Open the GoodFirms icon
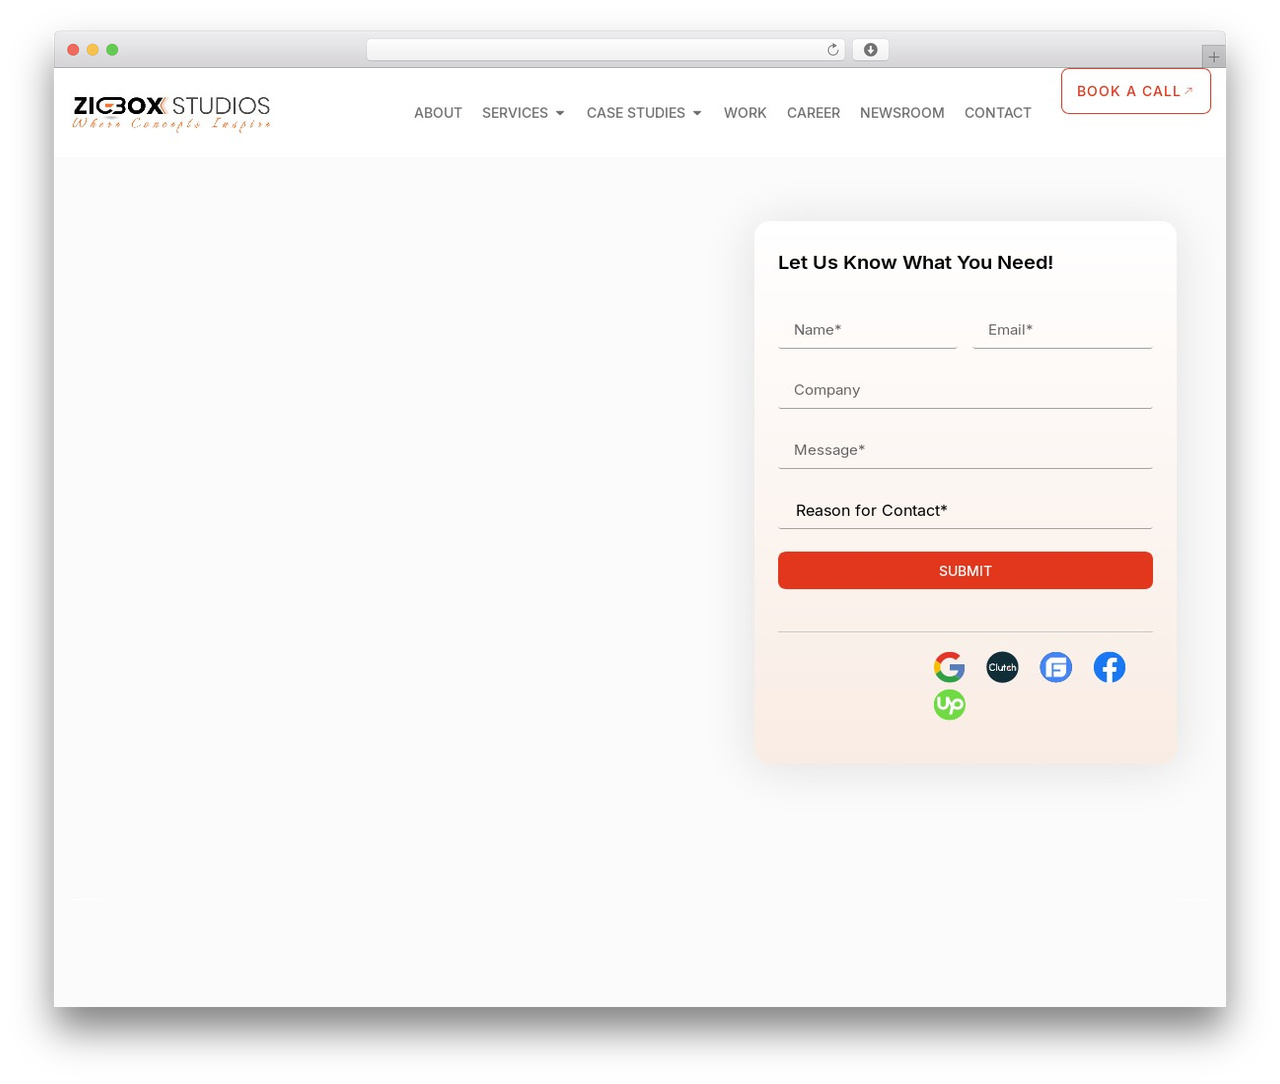 click(x=1056, y=667)
